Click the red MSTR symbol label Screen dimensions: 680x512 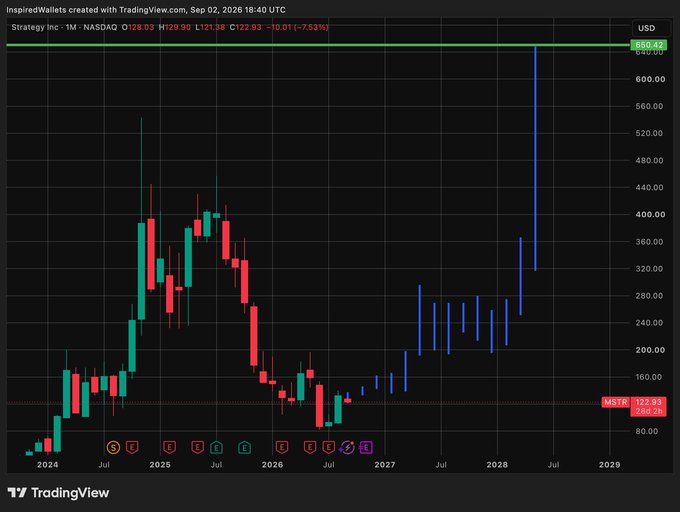tap(615, 402)
